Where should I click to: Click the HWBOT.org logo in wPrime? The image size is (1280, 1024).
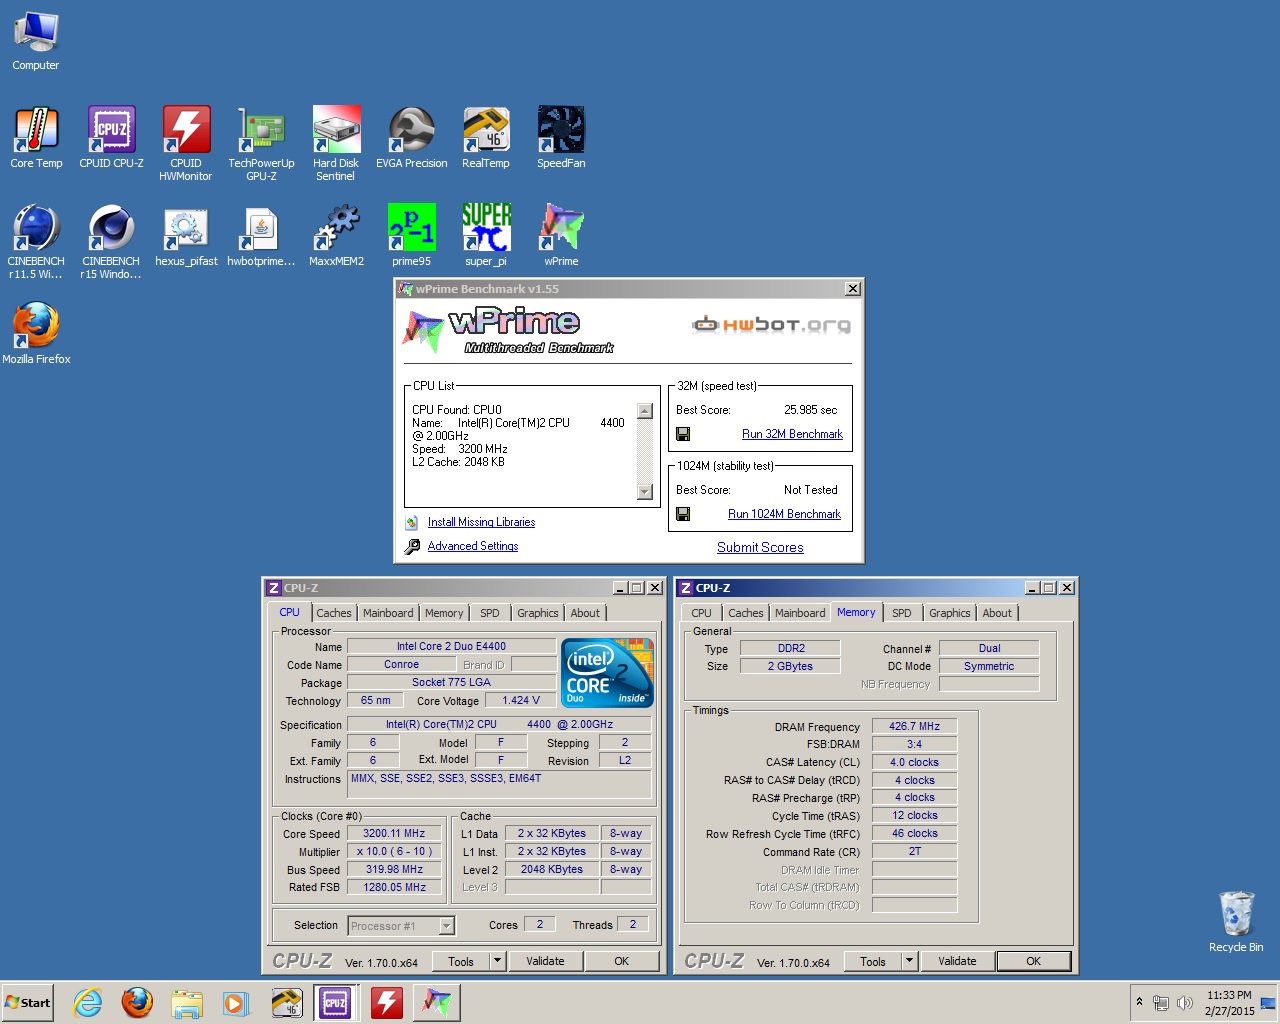pyautogui.click(x=772, y=325)
